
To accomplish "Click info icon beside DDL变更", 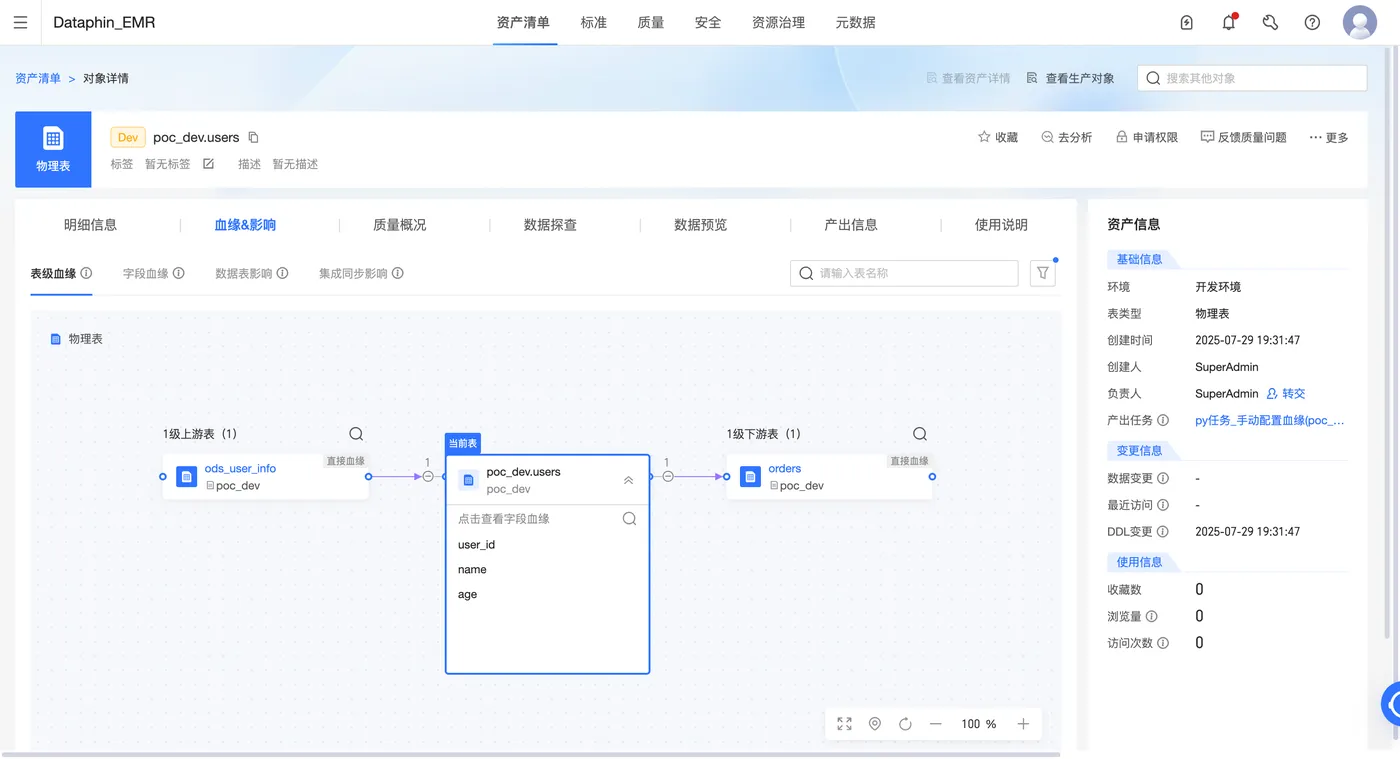I will click(x=1163, y=532).
